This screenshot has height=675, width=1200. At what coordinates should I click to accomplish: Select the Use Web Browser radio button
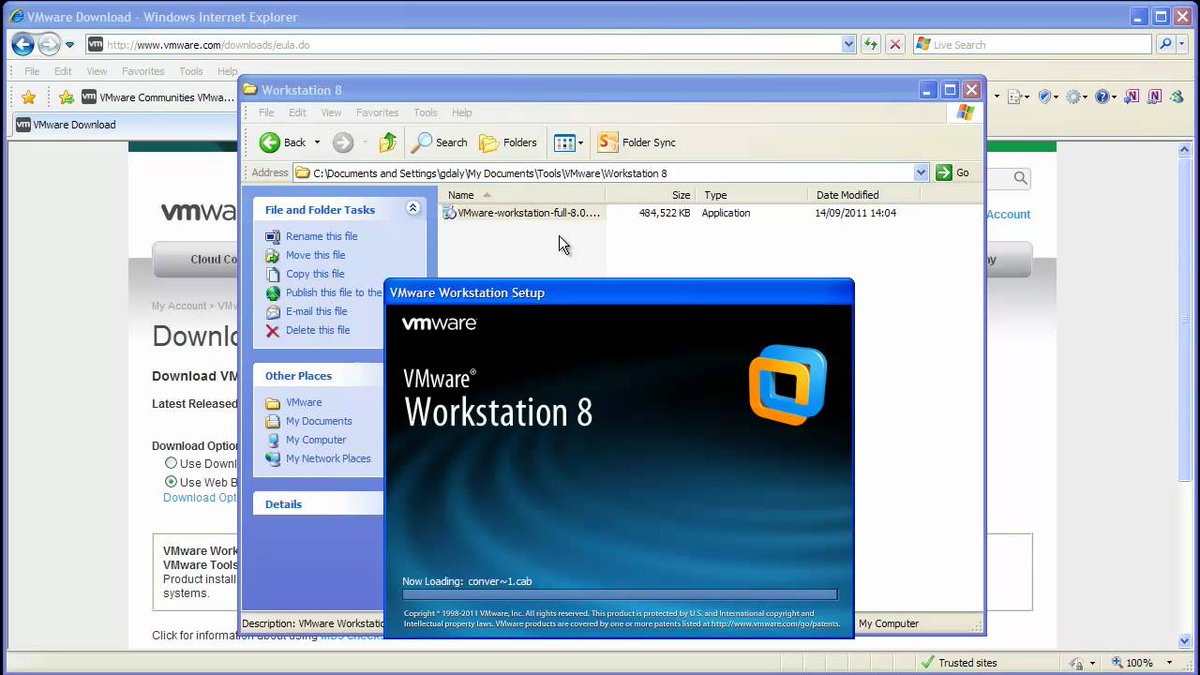point(170,482)
